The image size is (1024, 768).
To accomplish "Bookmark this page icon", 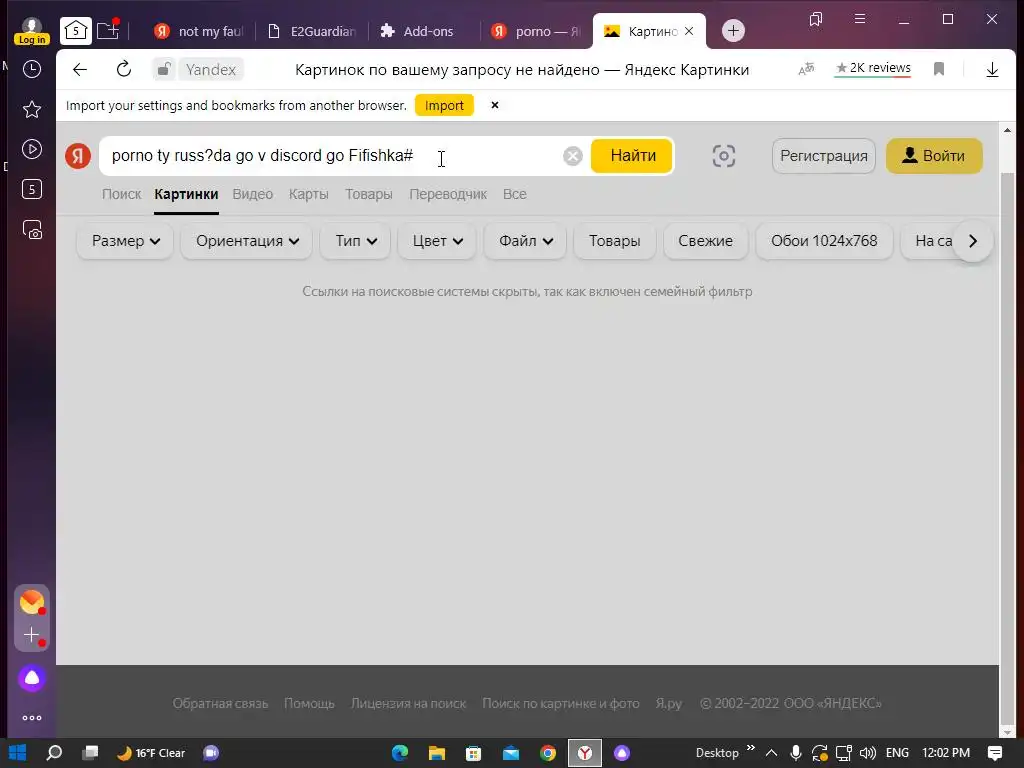I will [x=939, y=69].
